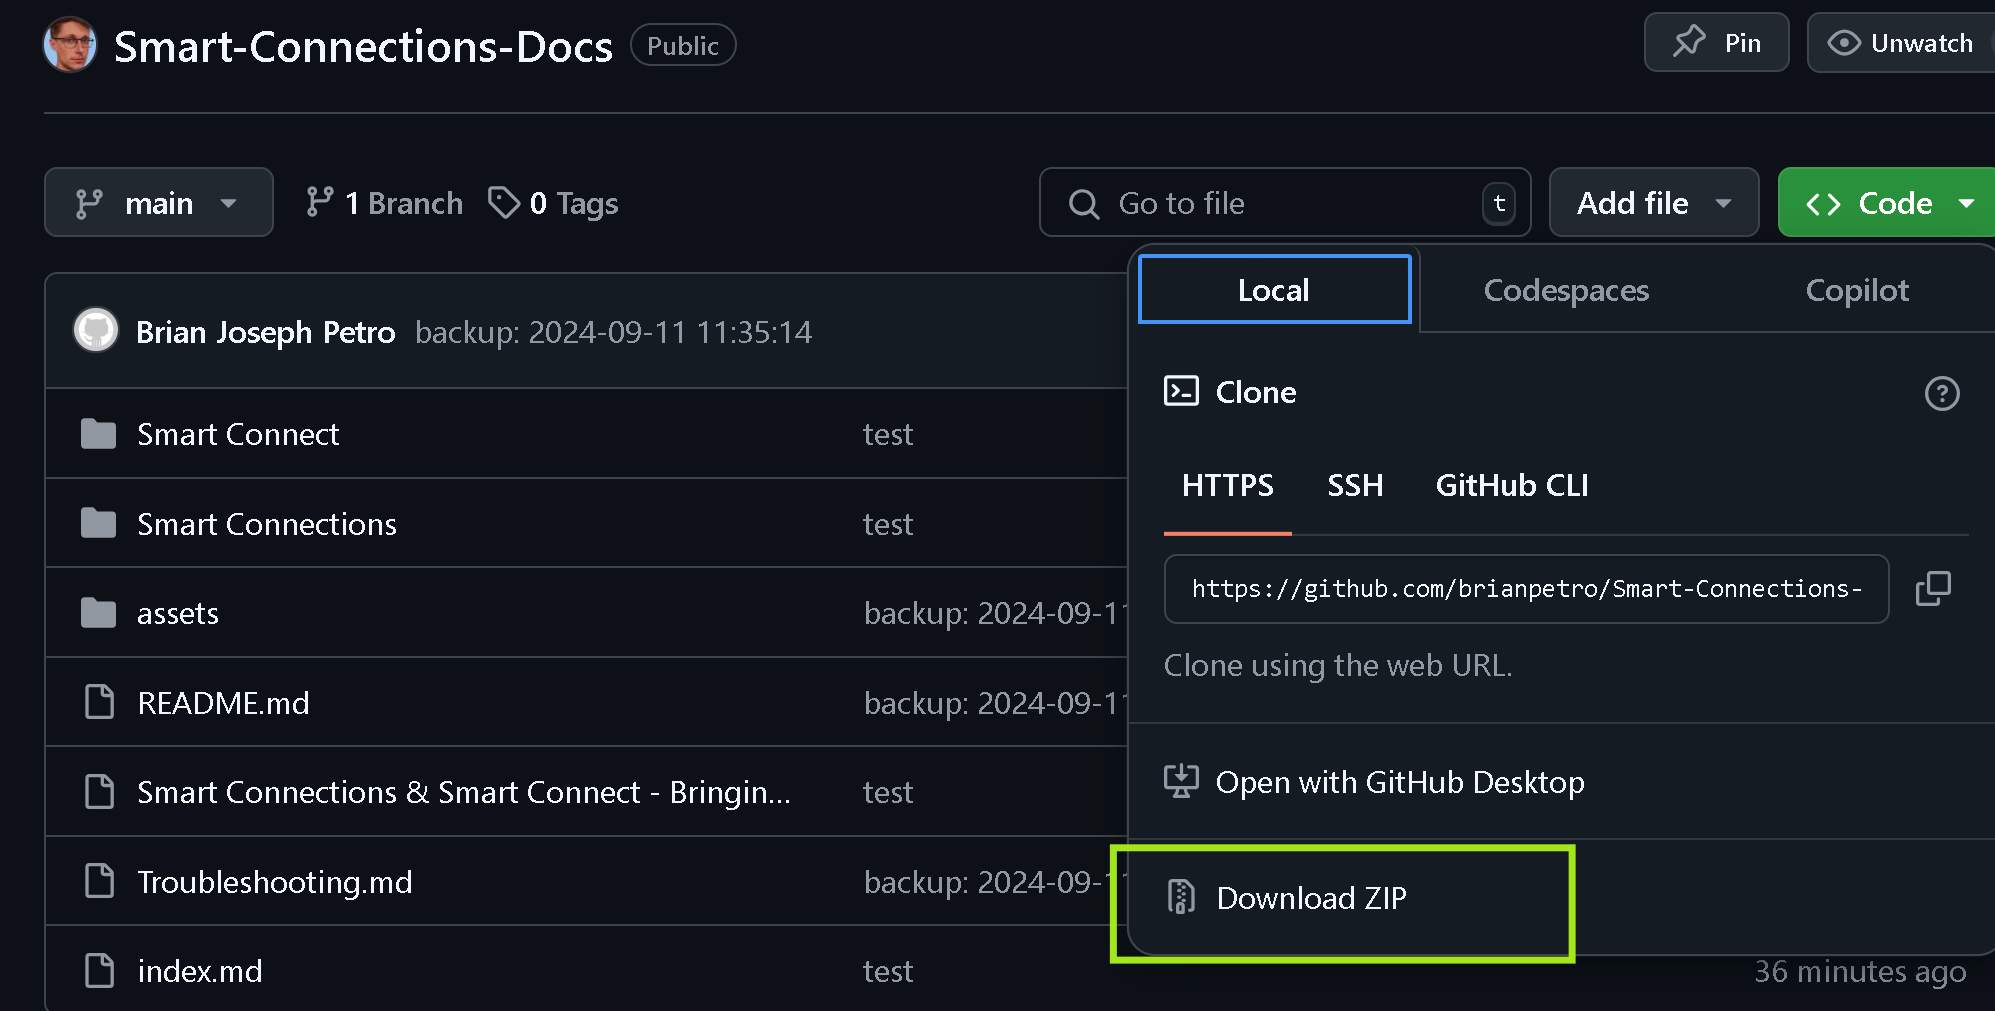Select the GitHub CLI clone option
The height and width of the screenshot is (1011, 1995).
pyautogui.click(x=1512, y=486)
